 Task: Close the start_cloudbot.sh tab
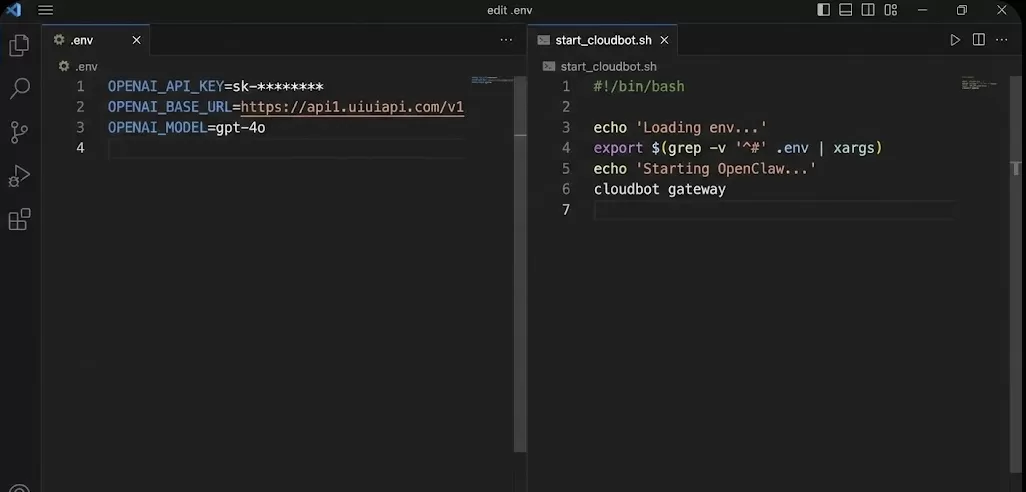[x=664, y=40]
